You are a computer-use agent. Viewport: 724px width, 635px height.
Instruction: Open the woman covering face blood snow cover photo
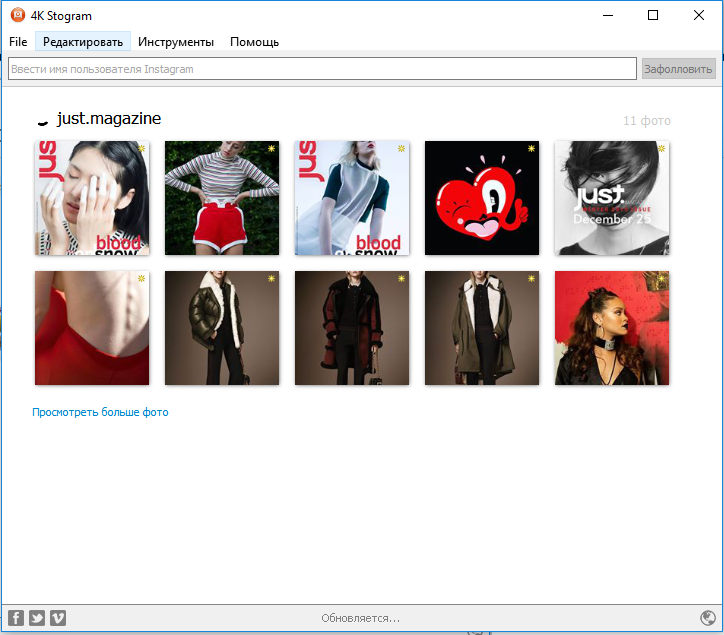(x=92, y=198)
